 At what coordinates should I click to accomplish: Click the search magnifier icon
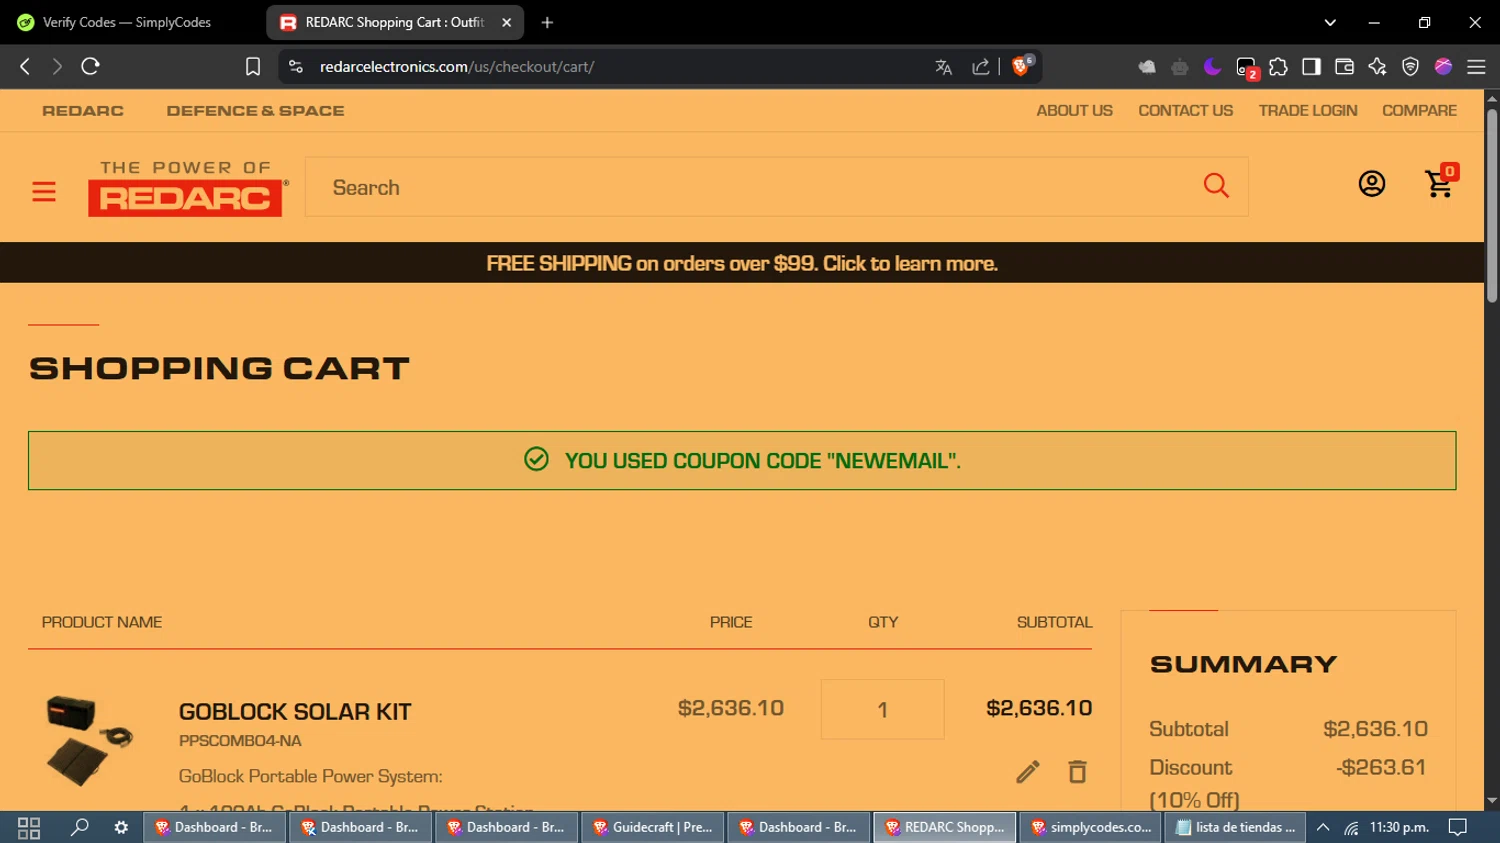1216,185
